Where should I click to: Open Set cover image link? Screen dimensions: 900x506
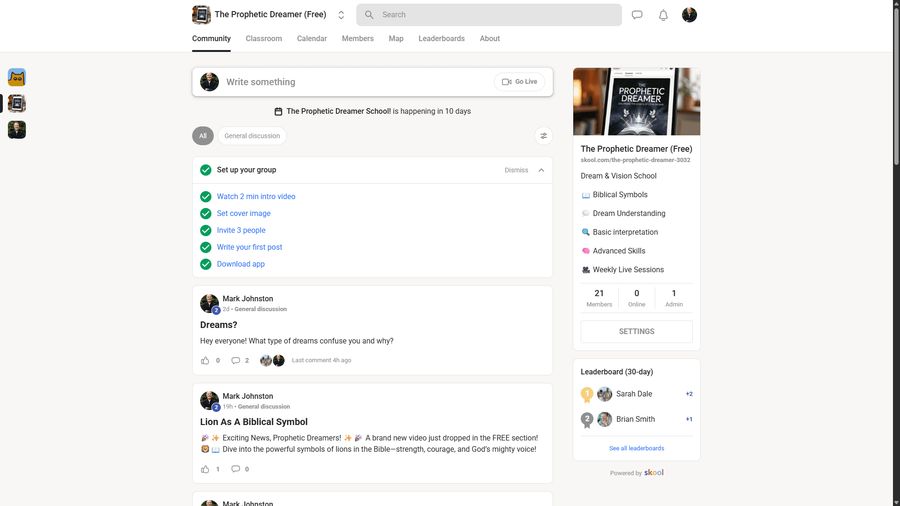click(243, 213)
